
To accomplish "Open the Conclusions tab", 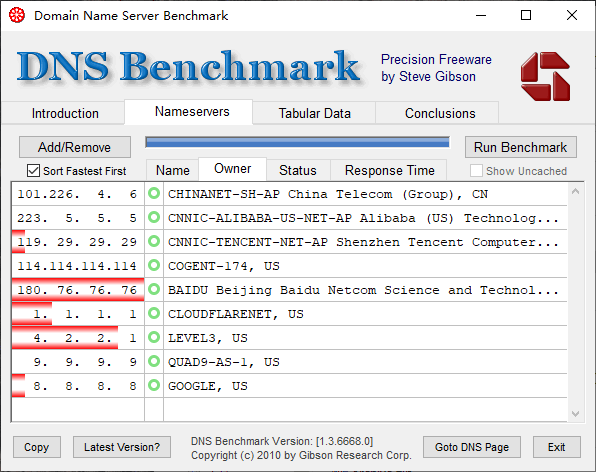I will click(440, 113).
